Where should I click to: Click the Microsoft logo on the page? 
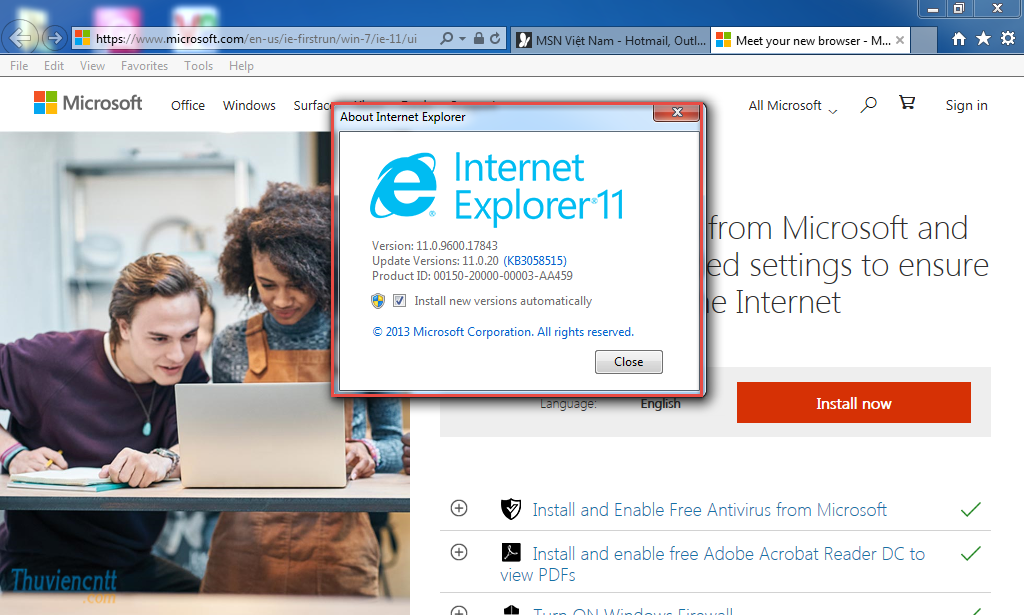pos(88,103)
